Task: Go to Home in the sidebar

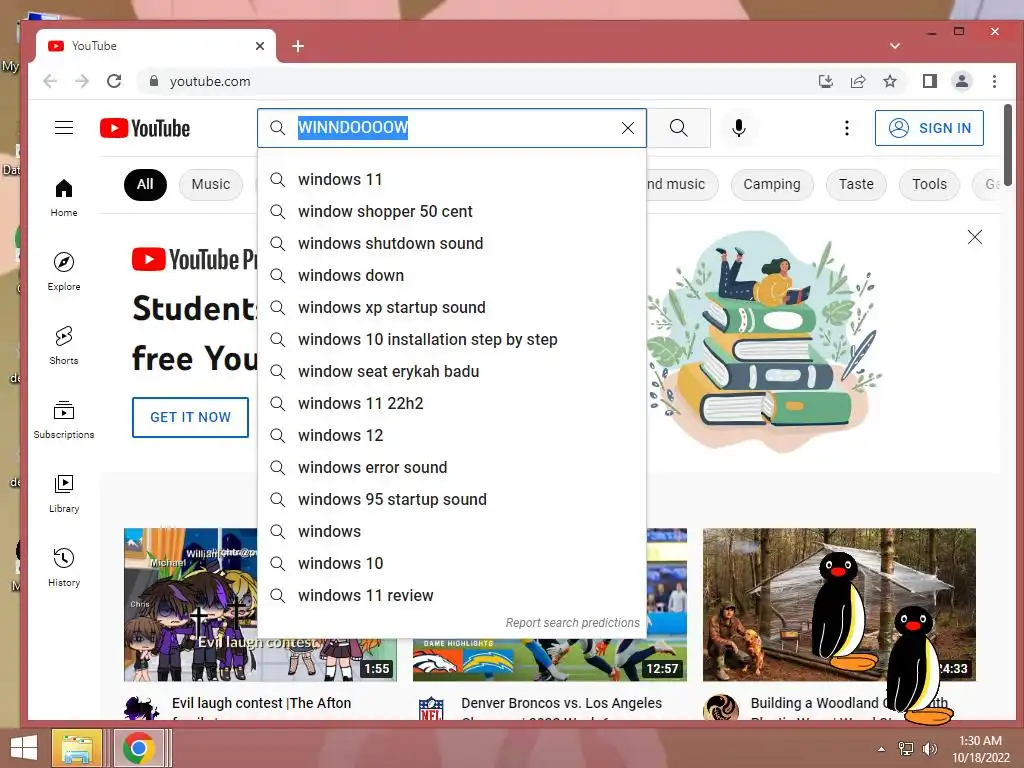Action: [x=64, y=198]
